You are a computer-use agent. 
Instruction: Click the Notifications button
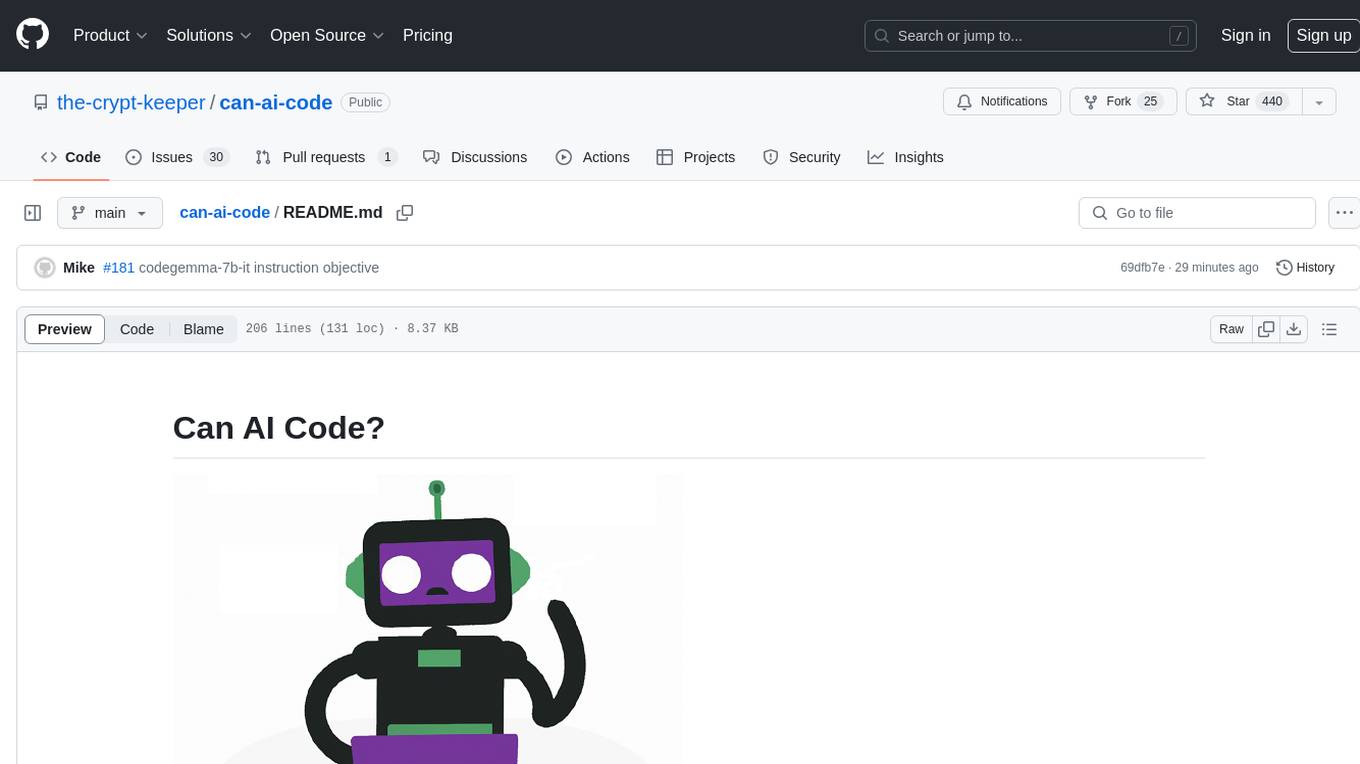pos(1002,101)
